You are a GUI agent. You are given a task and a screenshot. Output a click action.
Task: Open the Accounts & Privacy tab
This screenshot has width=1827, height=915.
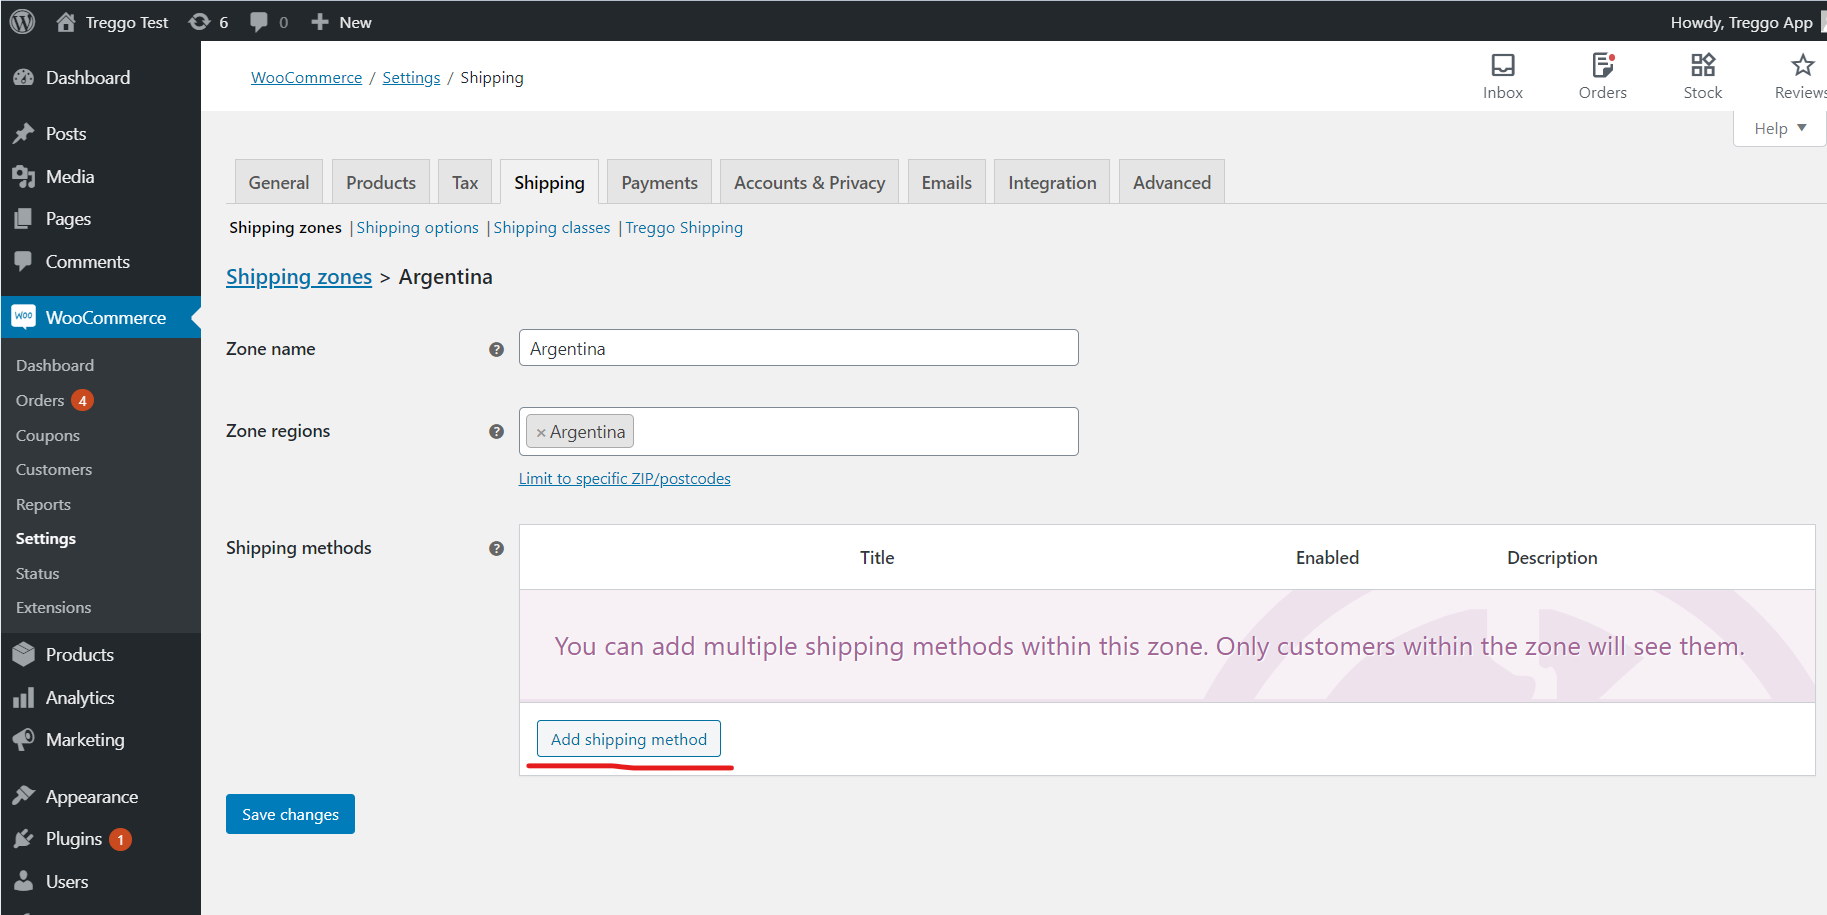809,182
